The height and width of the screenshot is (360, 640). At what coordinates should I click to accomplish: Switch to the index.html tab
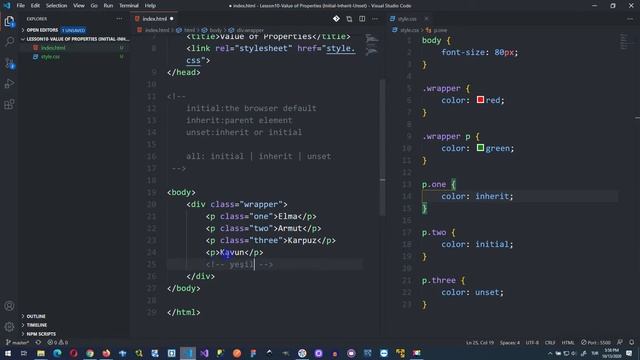(154, 19)
